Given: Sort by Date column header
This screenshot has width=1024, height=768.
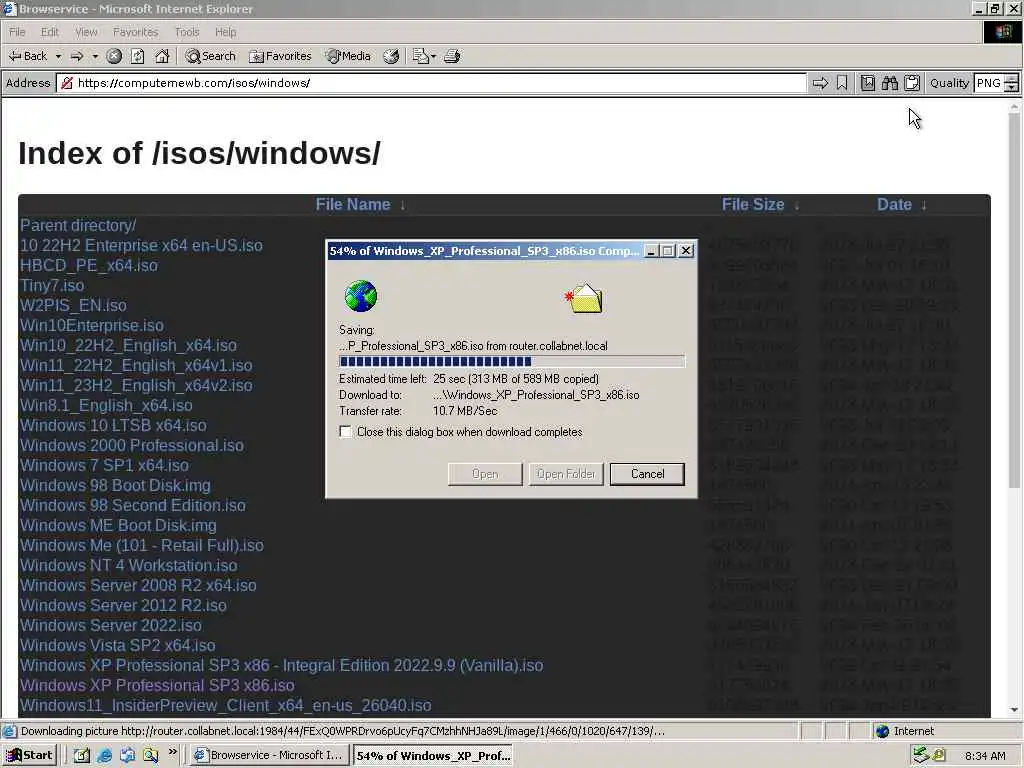Looking at the screenshot, I should point(894,204).
